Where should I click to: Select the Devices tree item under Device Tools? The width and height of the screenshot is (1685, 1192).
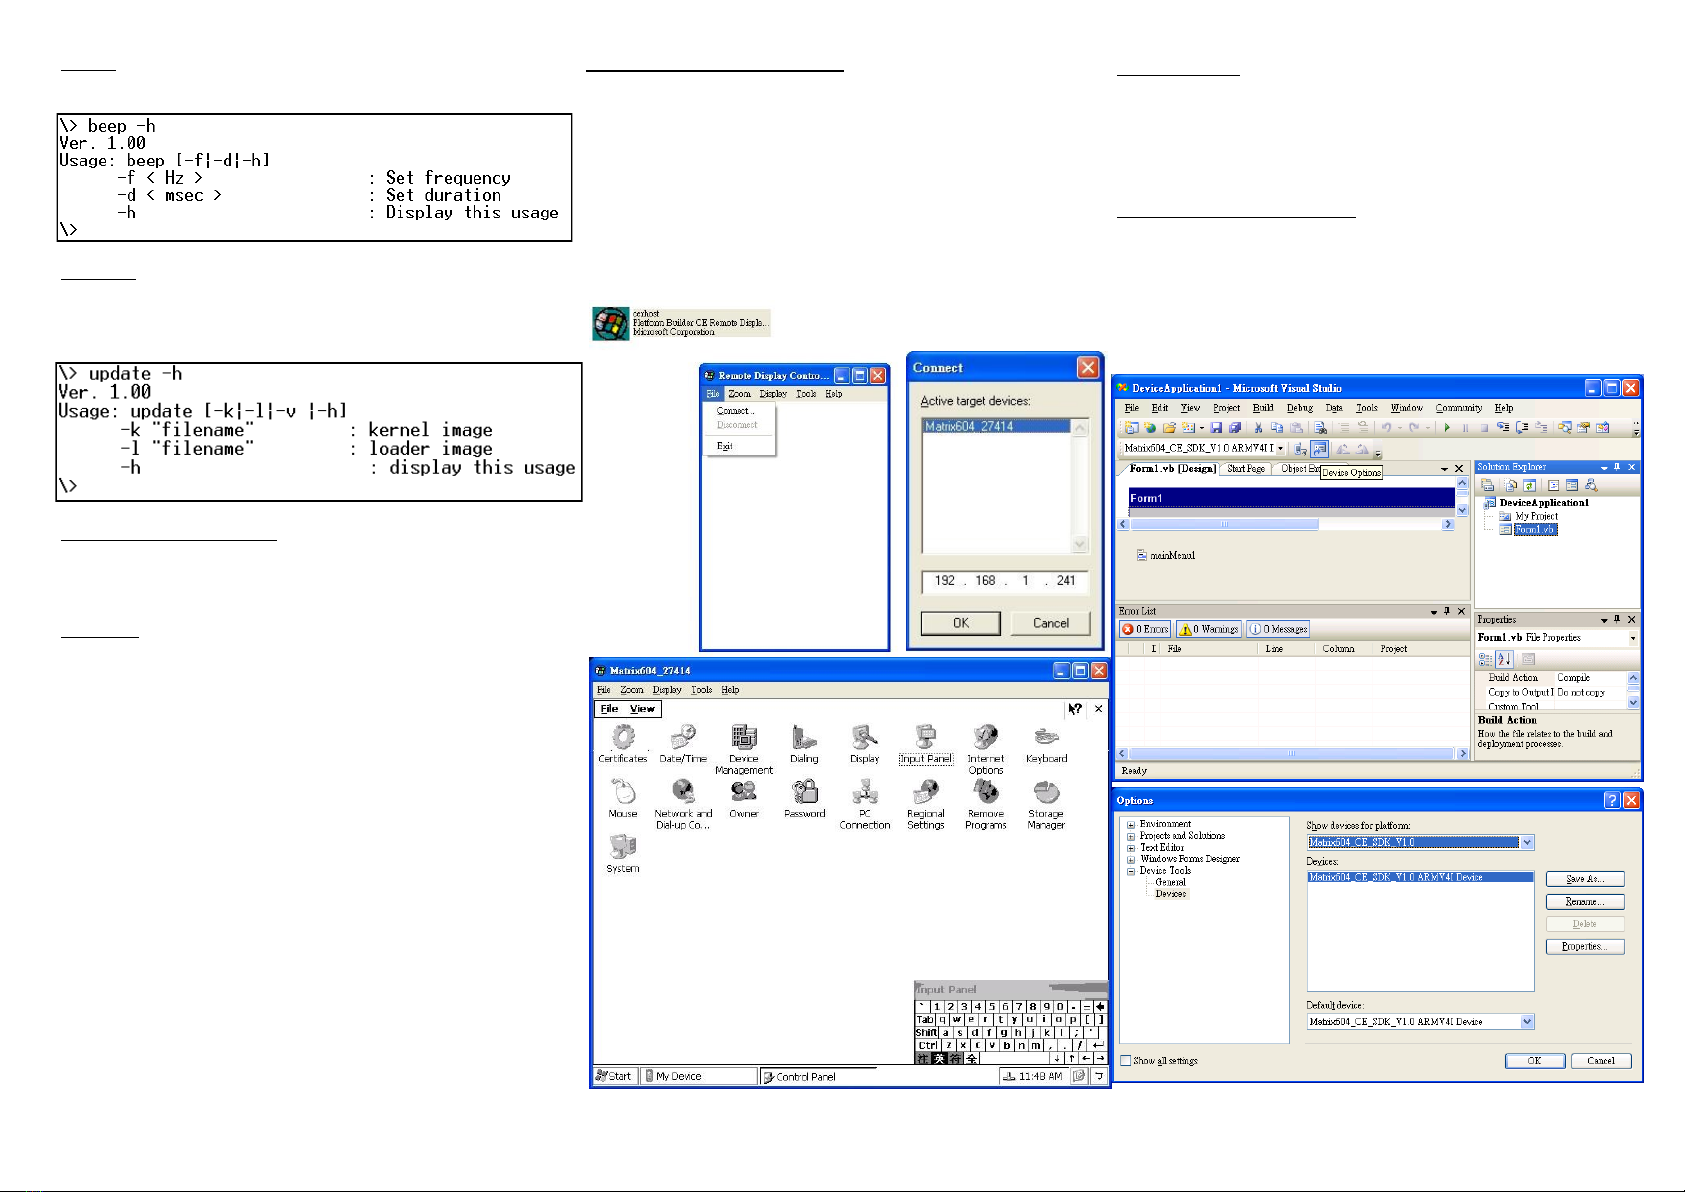coord(1170,894)
